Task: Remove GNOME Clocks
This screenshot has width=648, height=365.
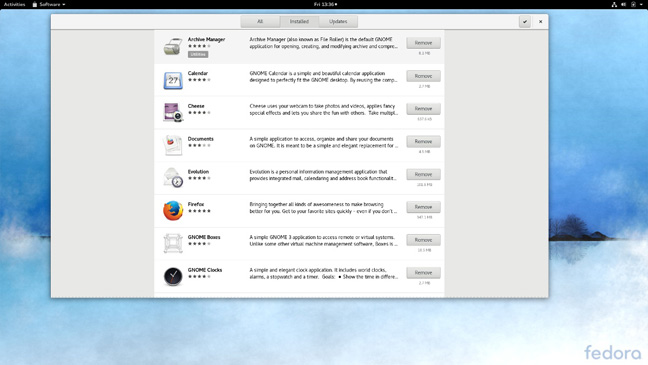Action: [423, 273]
